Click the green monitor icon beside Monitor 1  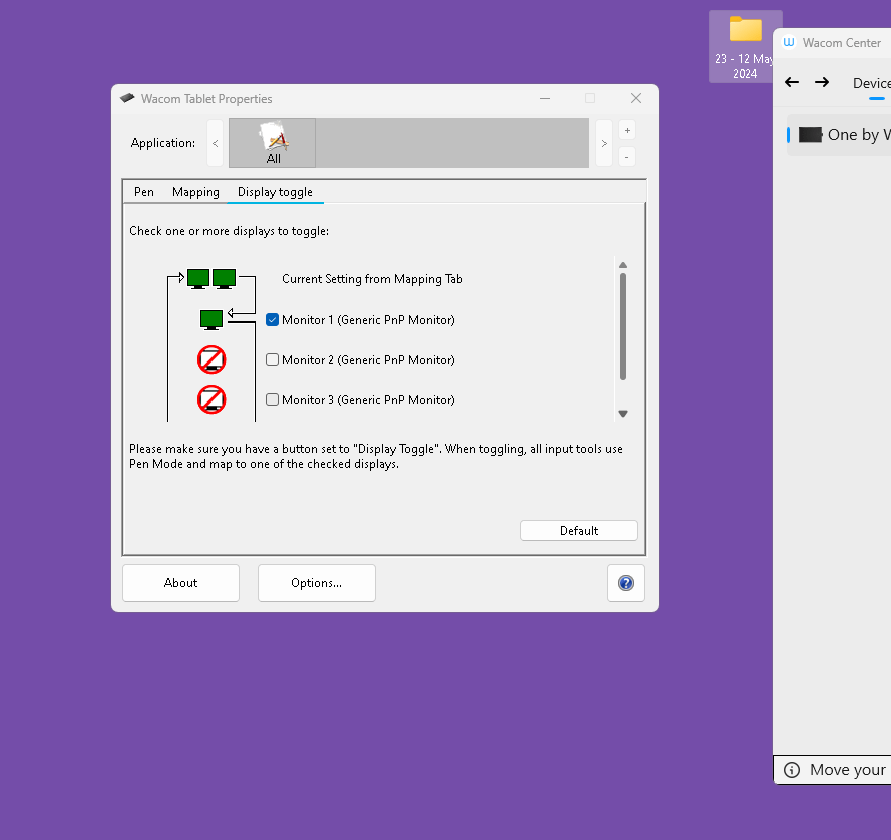coord(211,319)
